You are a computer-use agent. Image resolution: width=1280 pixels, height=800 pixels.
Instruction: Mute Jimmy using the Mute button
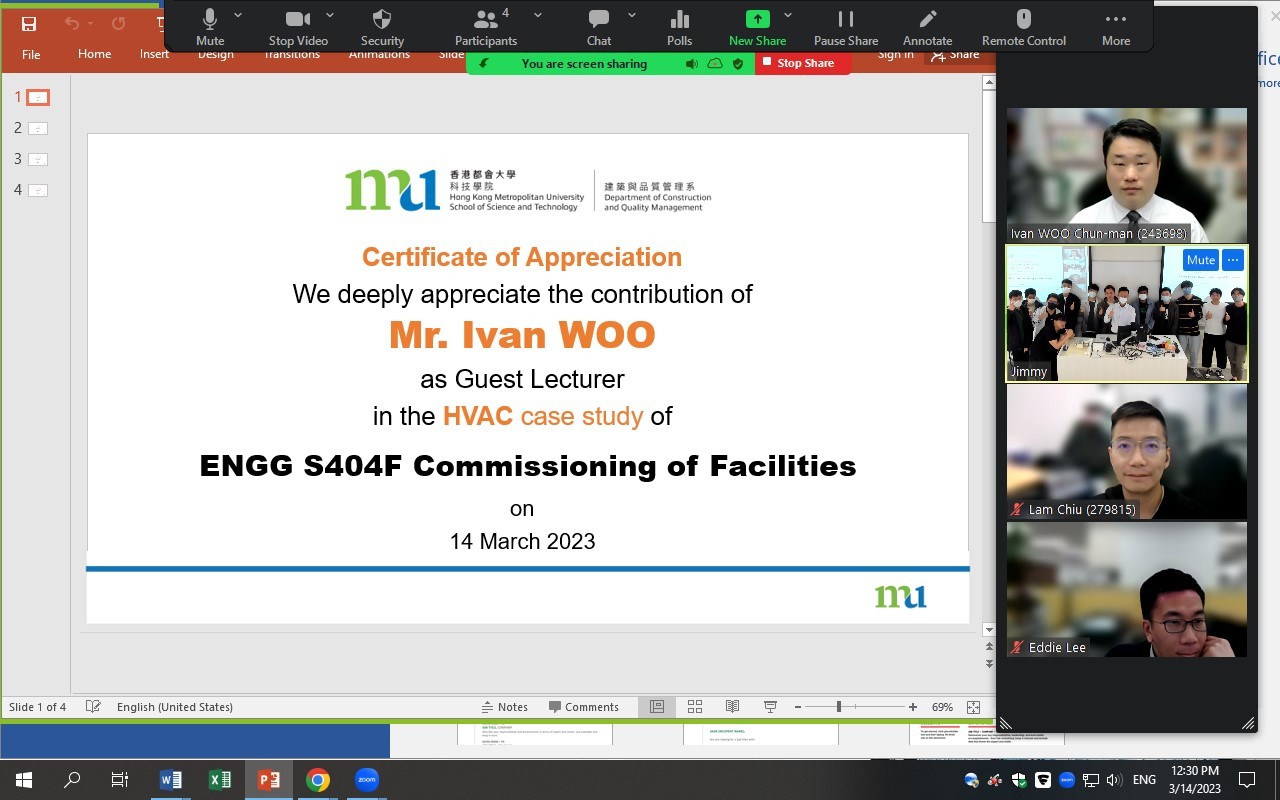[1200, 260]
